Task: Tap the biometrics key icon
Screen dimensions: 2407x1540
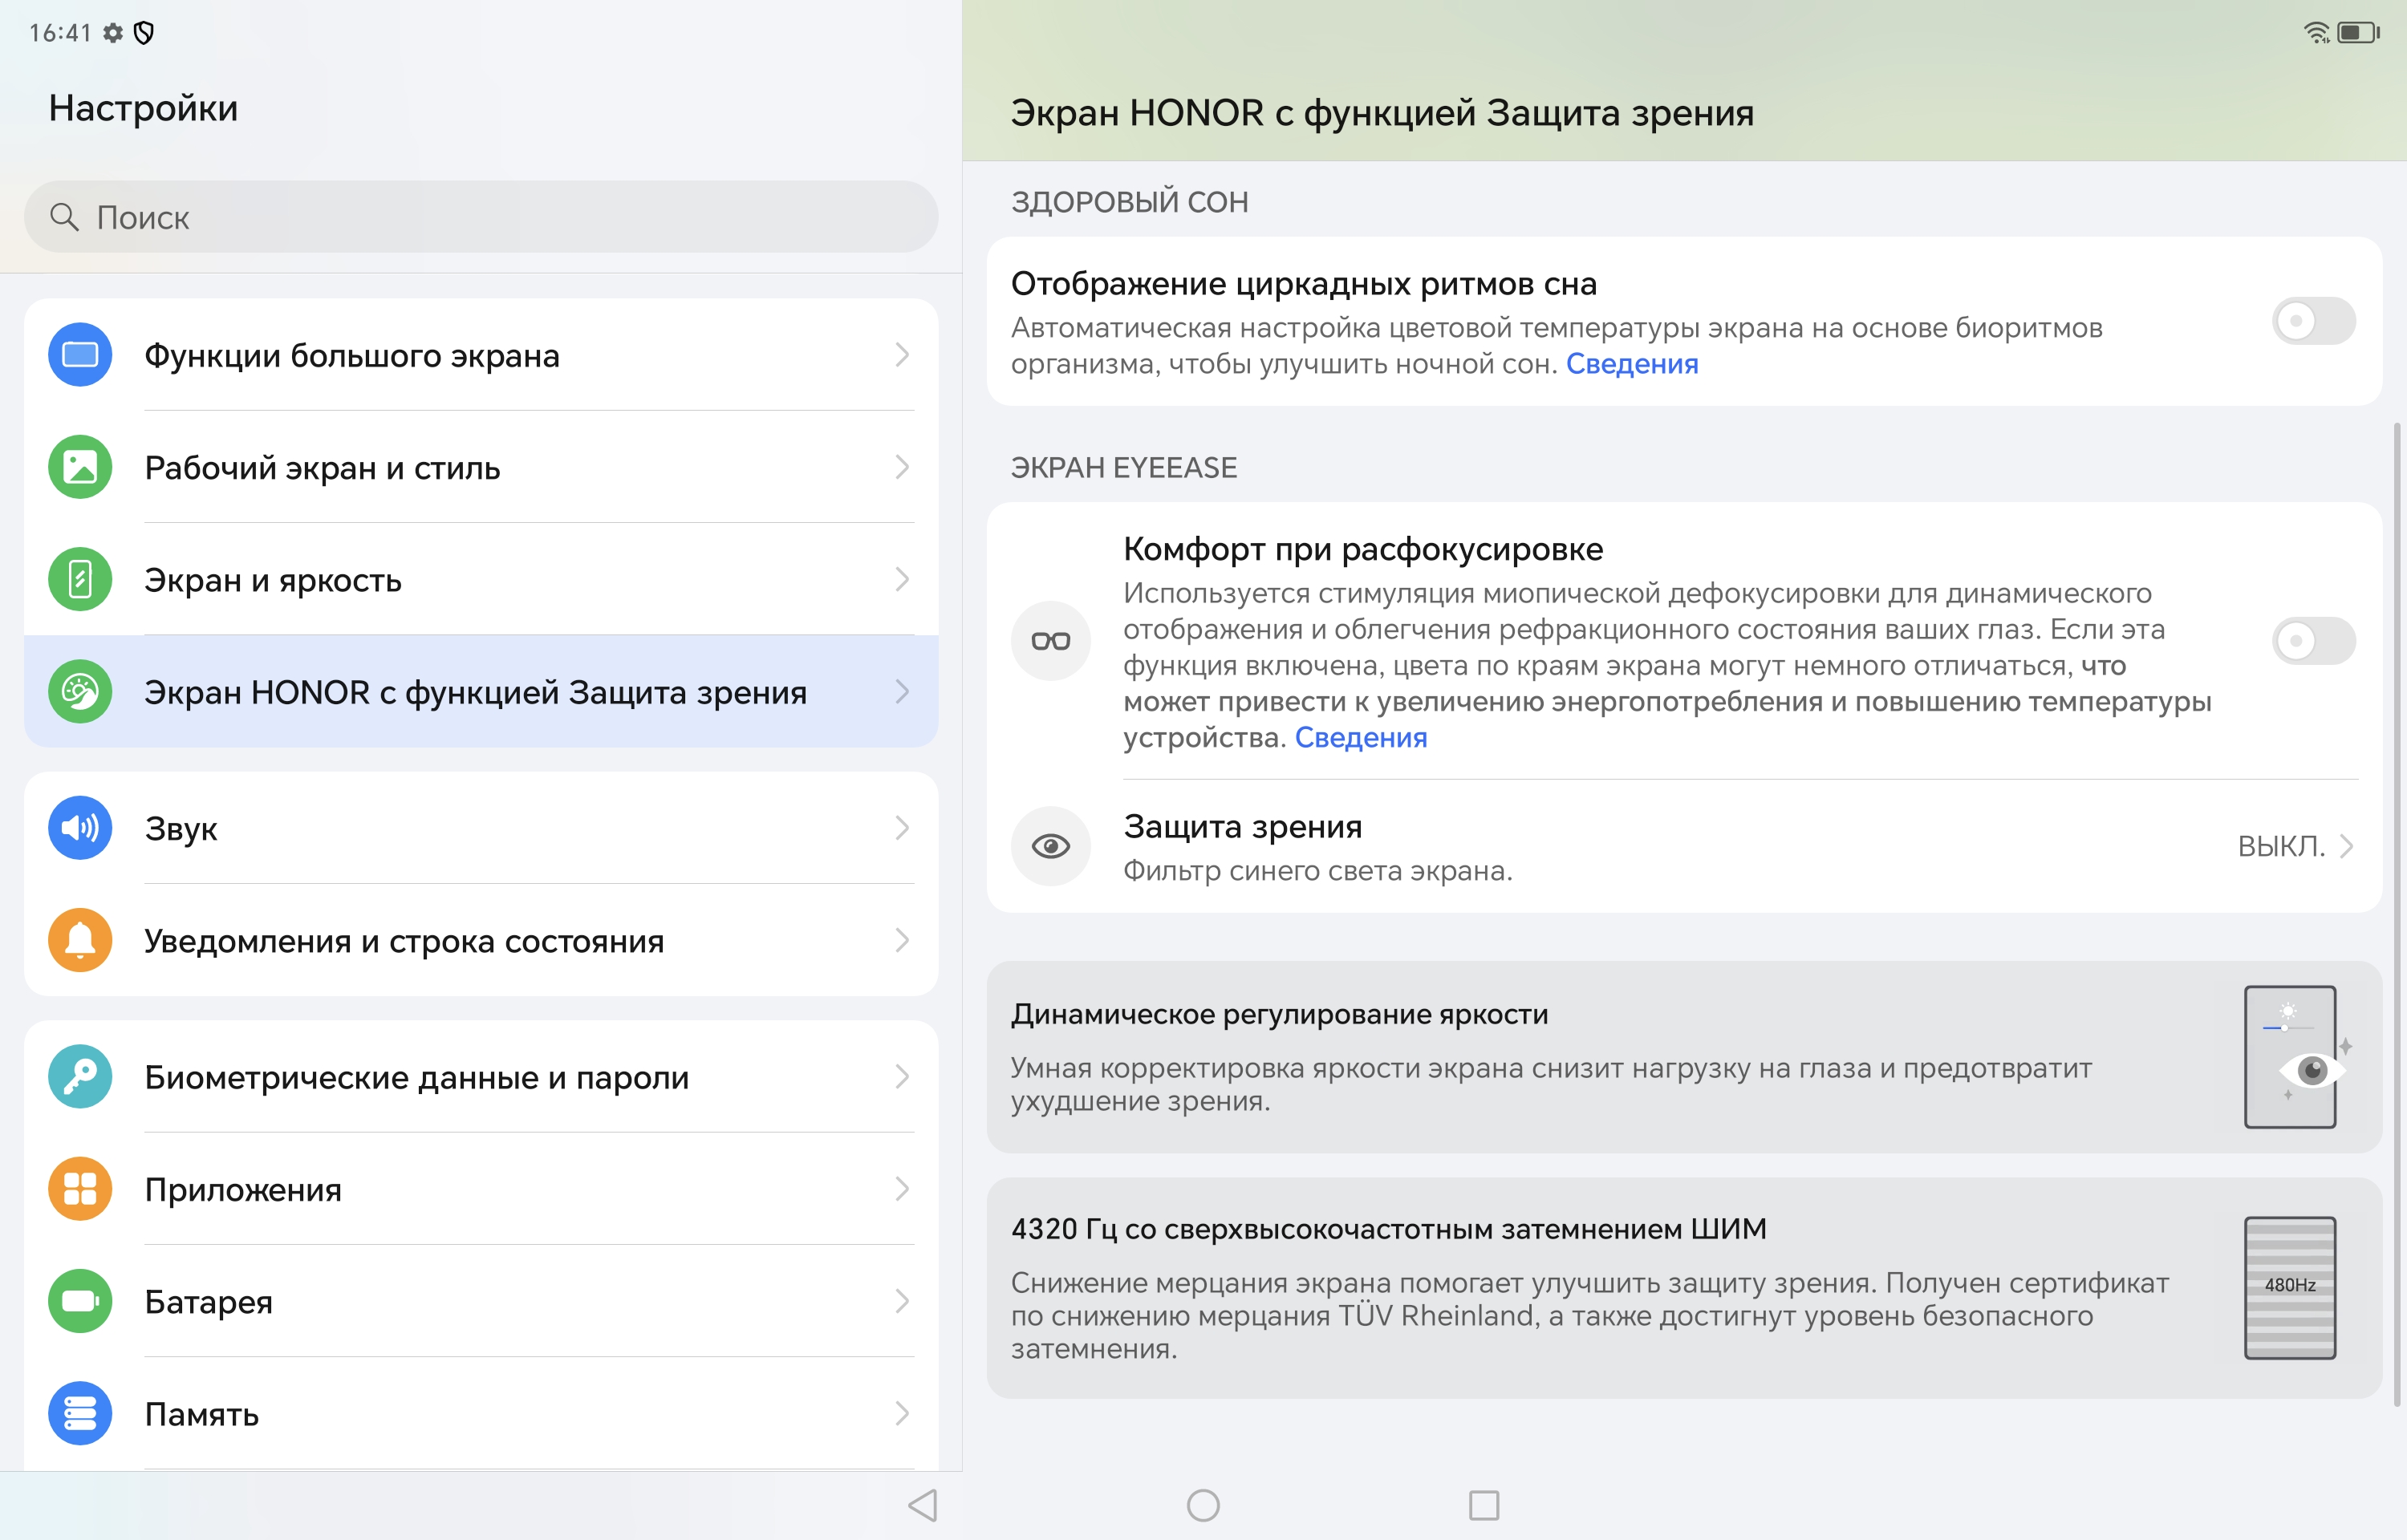Action: (80, 1077)
